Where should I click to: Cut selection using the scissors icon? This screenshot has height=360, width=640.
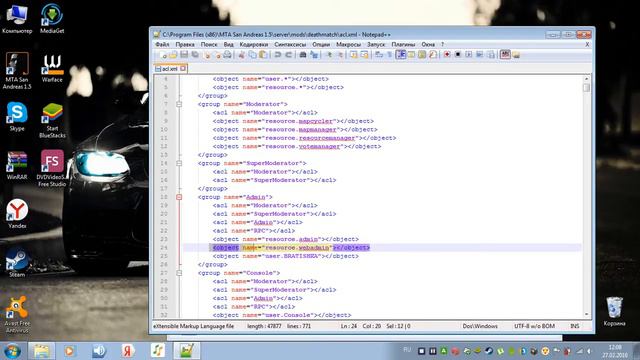[242, 55]
